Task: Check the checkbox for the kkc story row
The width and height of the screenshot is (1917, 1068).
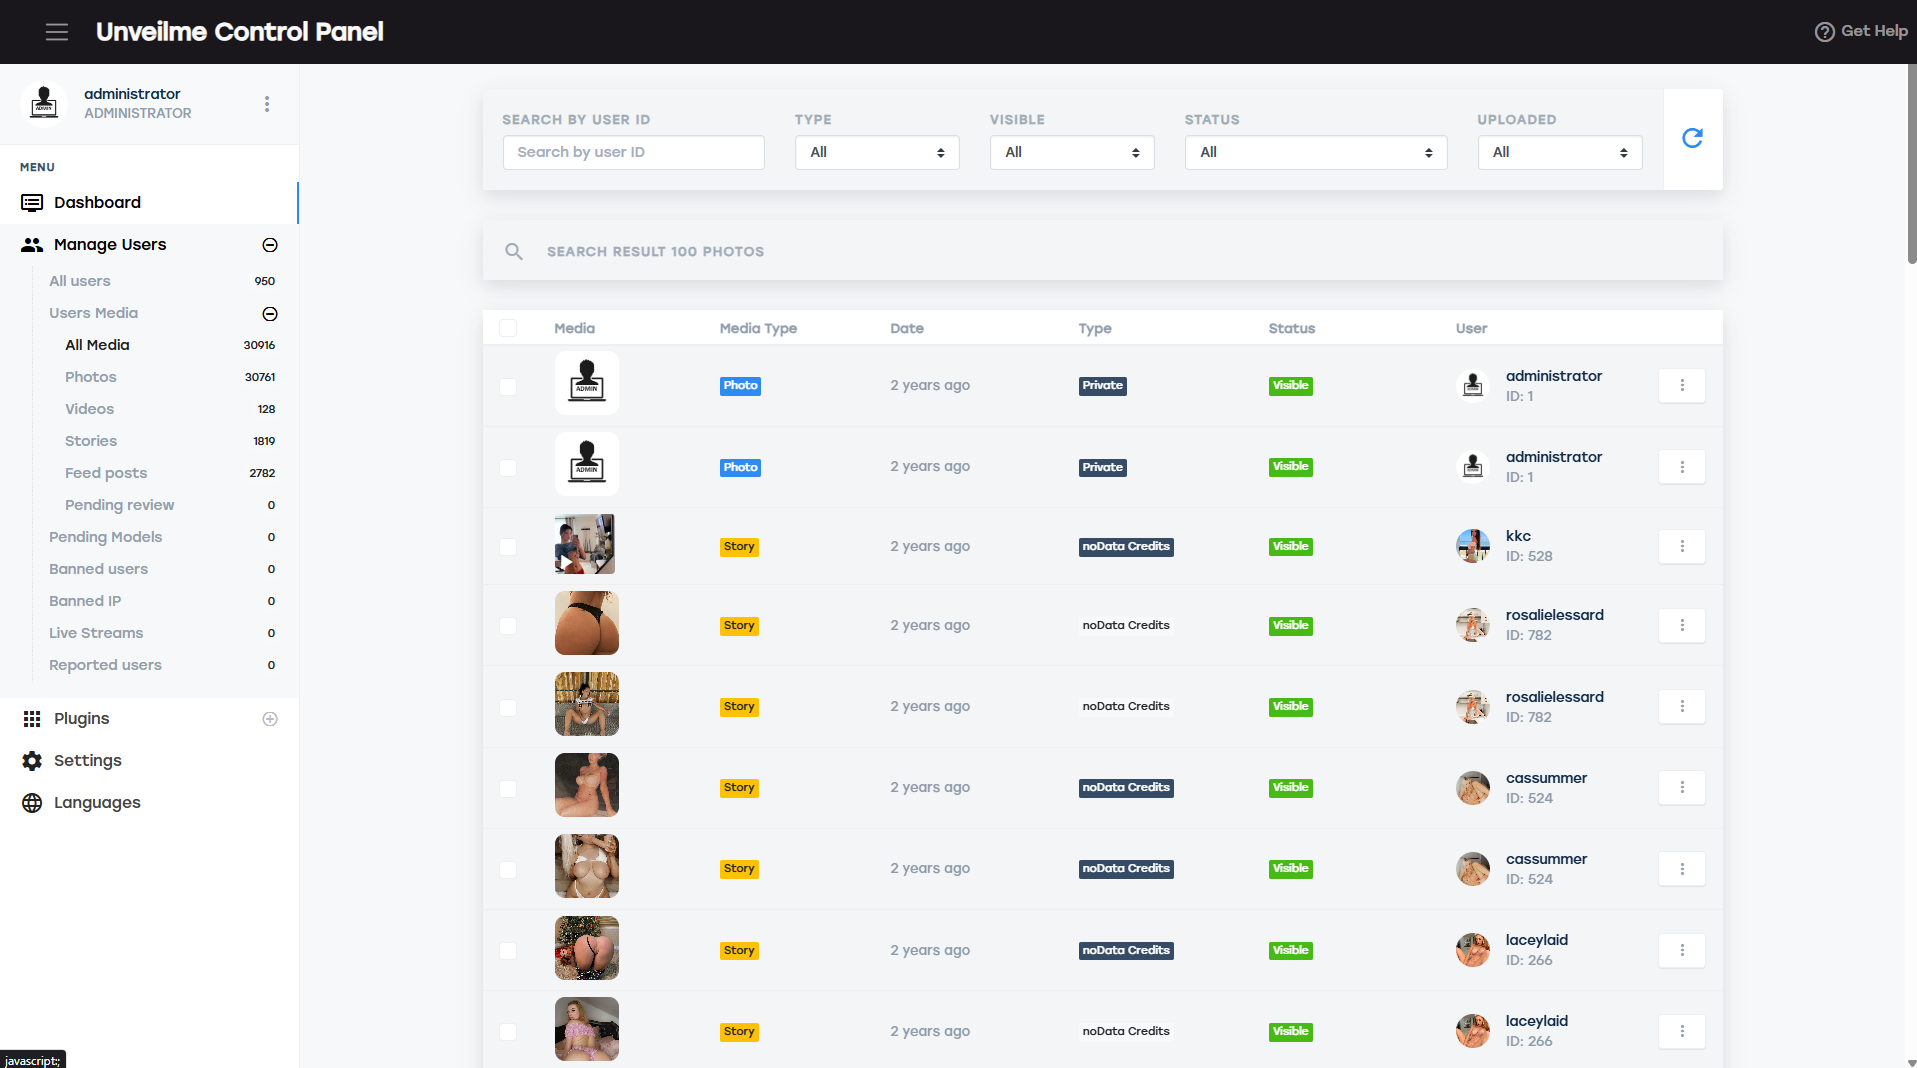Action: pyautogui.click(x=508, y=547)
